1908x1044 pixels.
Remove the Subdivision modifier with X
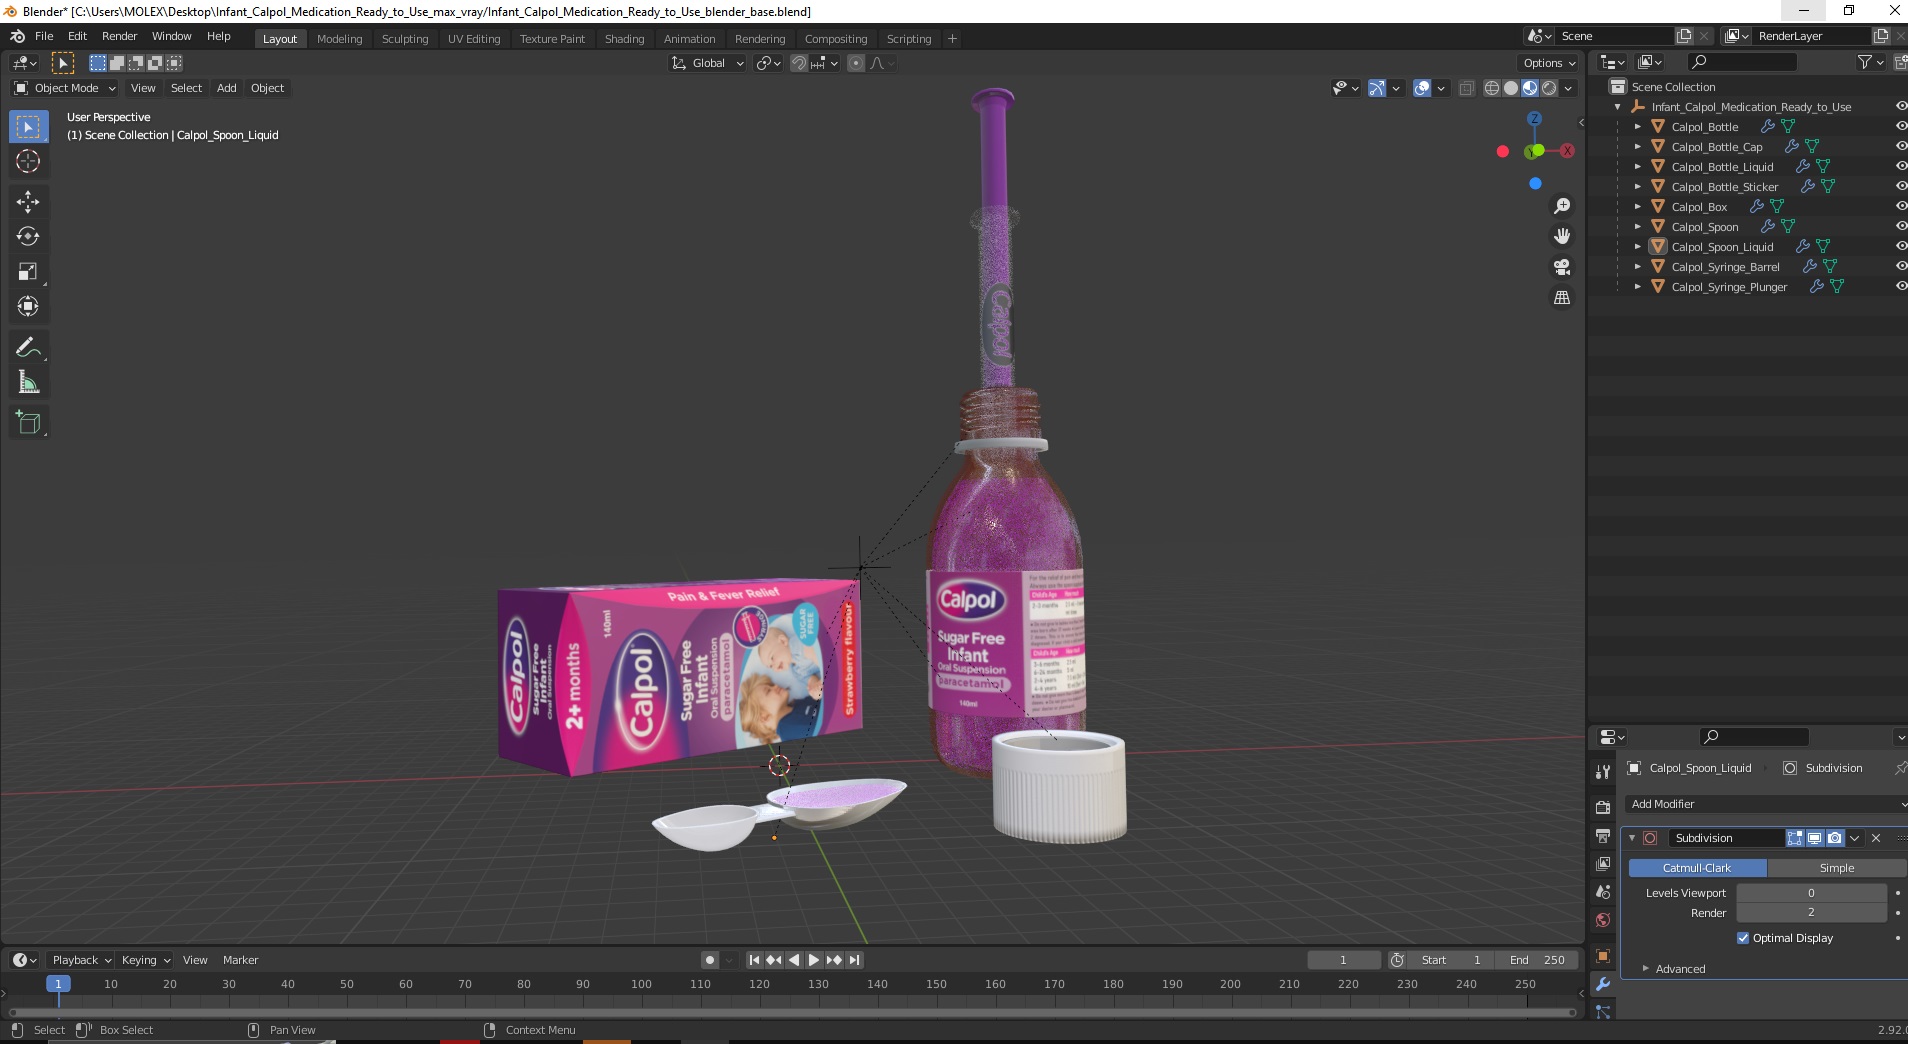(1876, 838)
